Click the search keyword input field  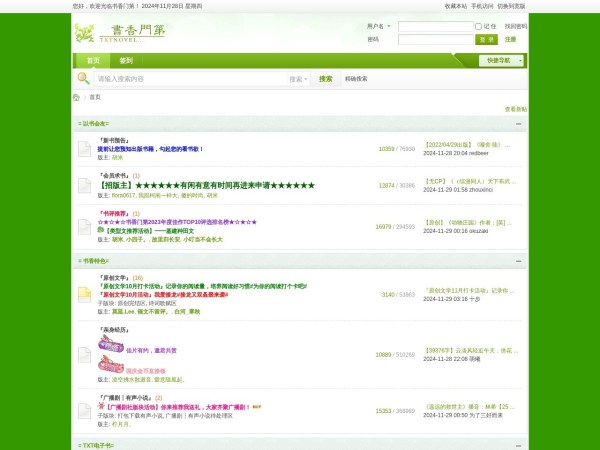pyautogui.click(x=190, y=78)
